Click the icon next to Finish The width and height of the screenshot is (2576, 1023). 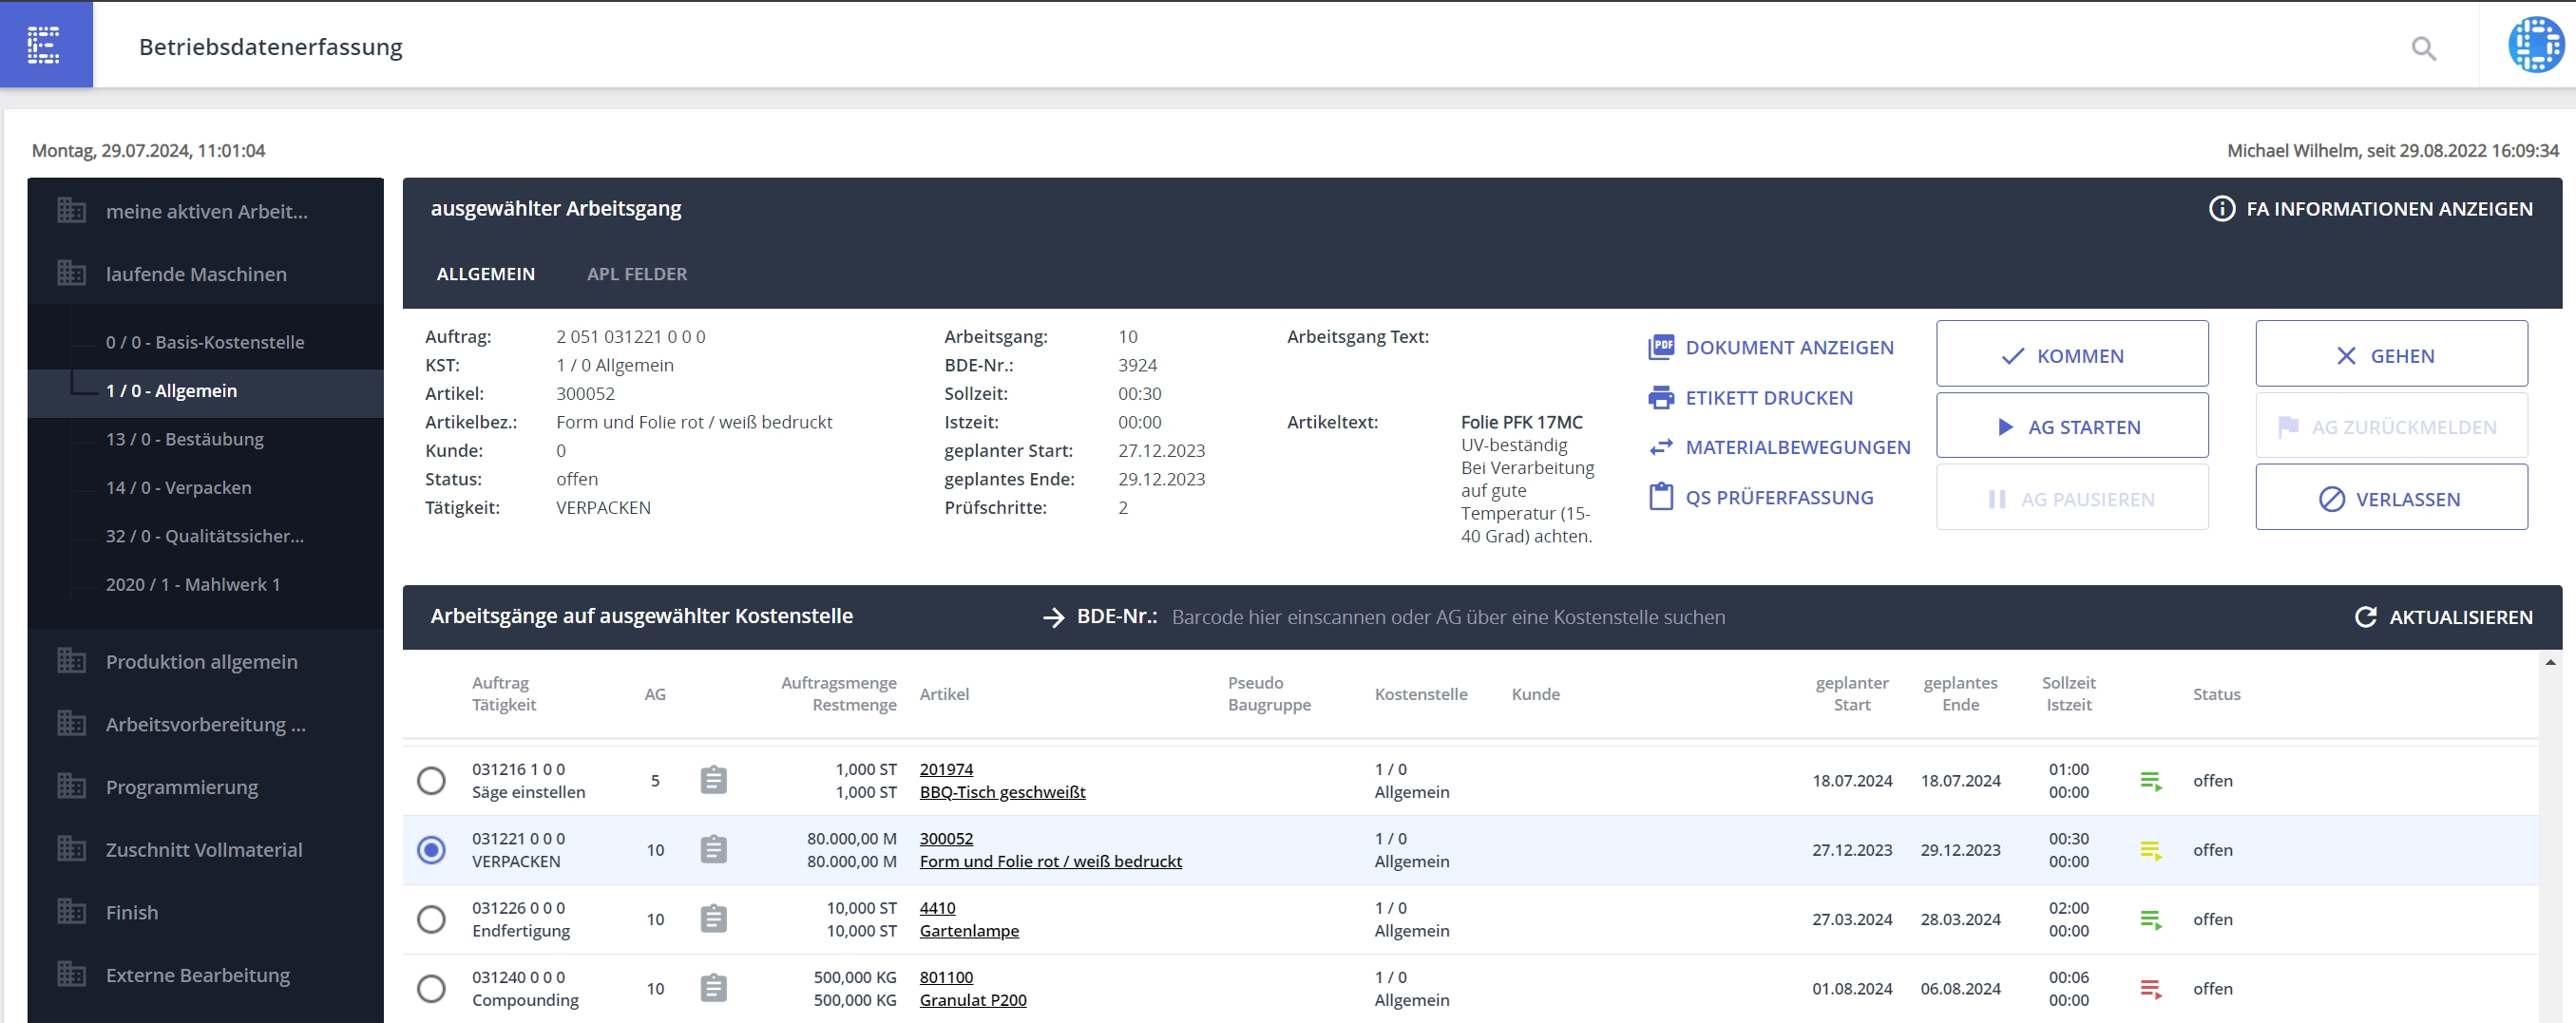71,912
